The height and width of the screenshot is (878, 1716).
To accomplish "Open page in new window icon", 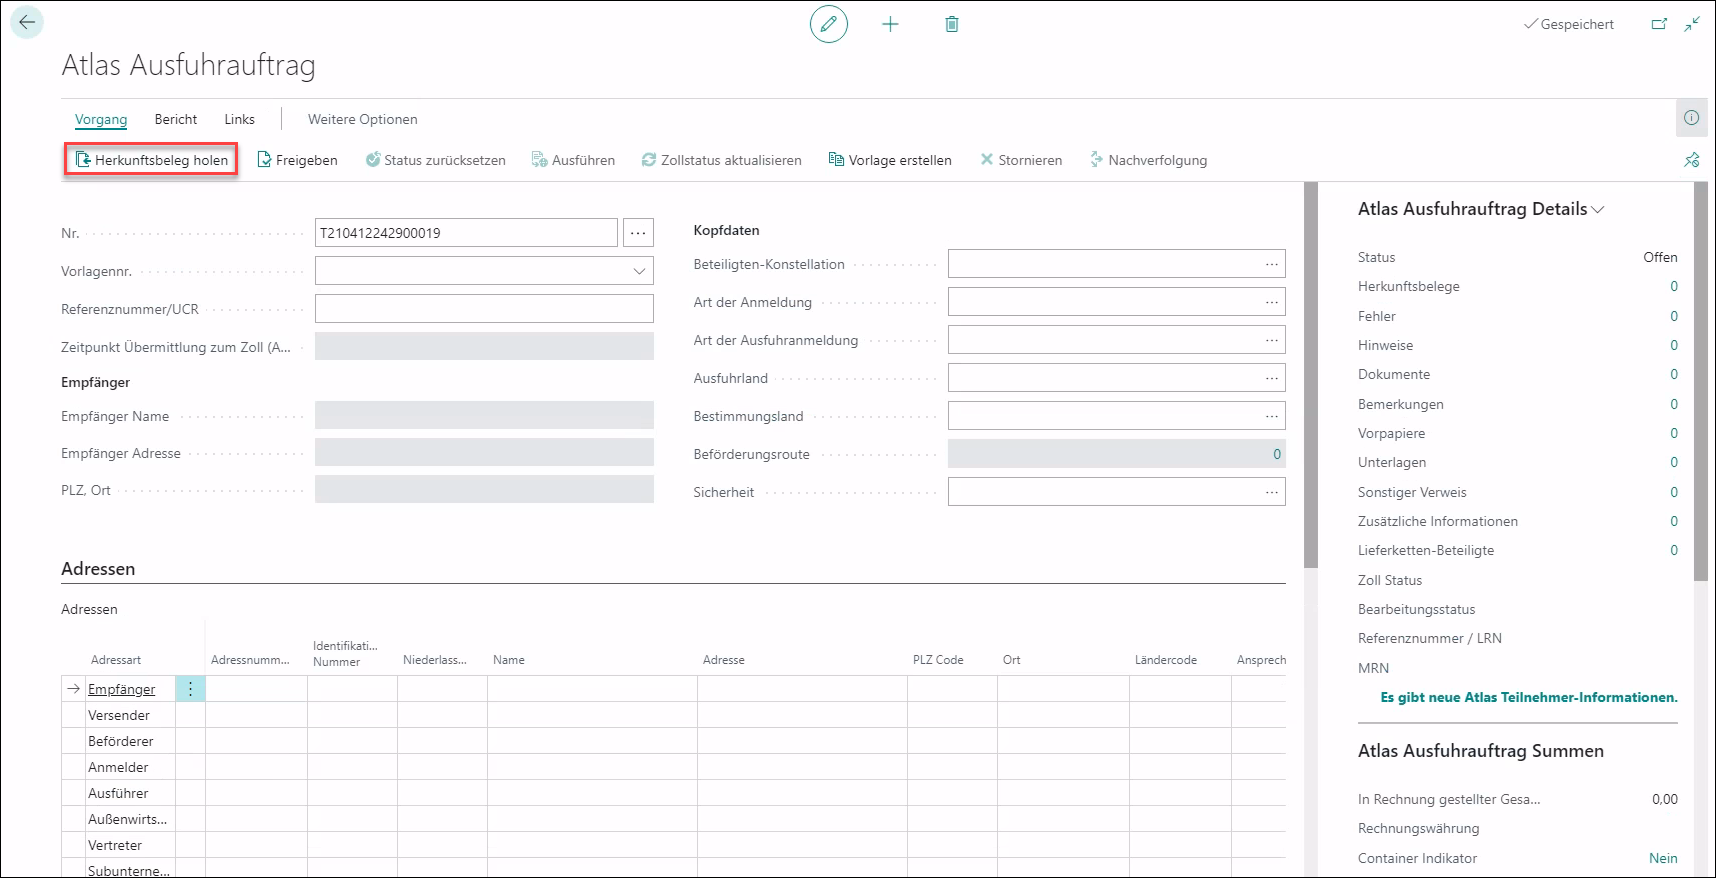I will (x=1659, y=24).
